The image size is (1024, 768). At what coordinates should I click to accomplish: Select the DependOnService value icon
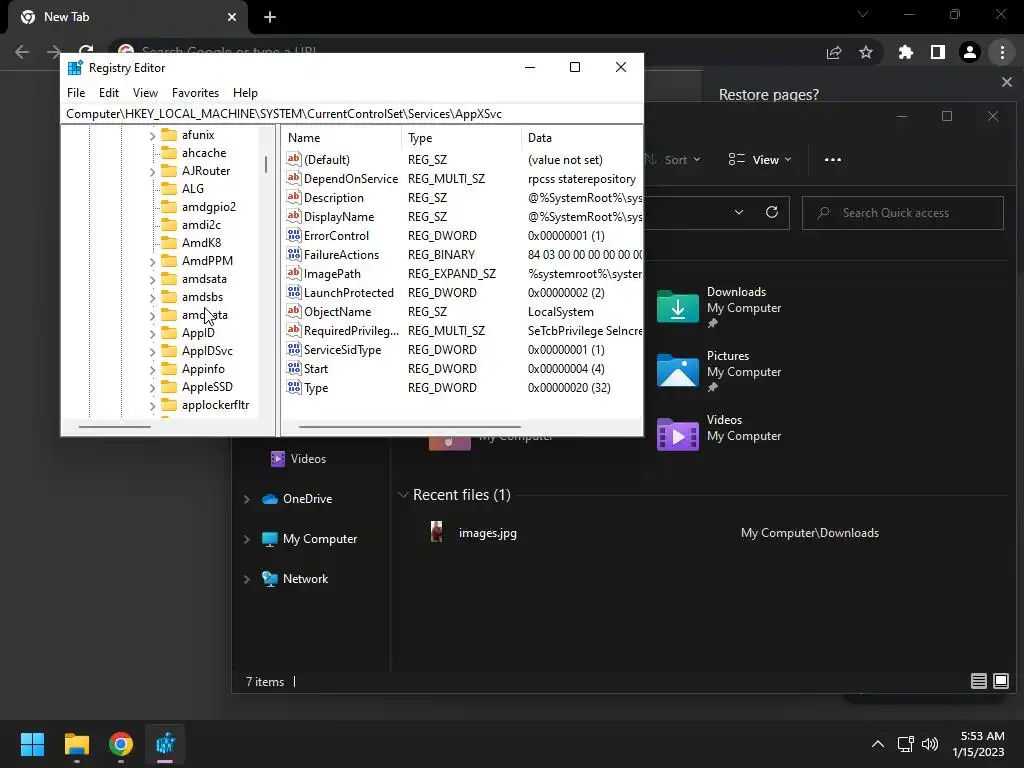point(294,178)
